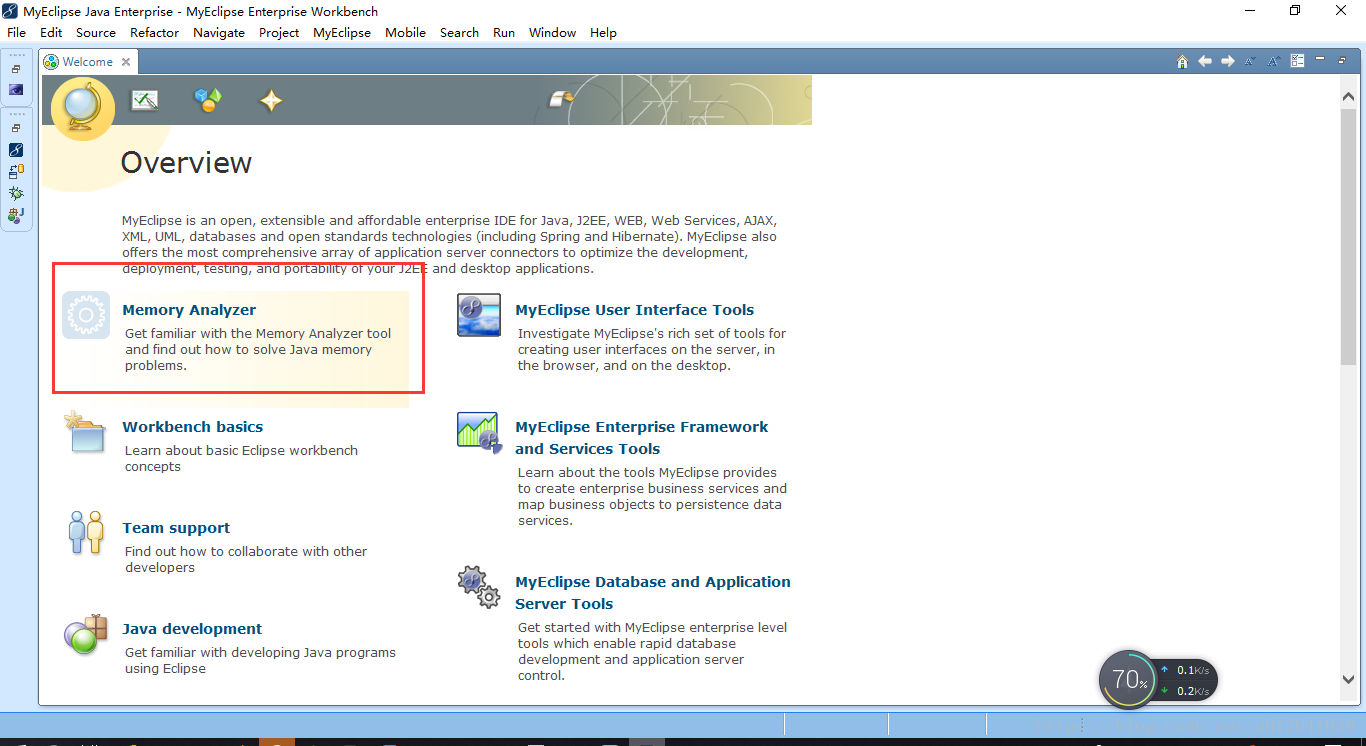Open the Project menu
This screenshot has width=1366, height=746.
279,32
